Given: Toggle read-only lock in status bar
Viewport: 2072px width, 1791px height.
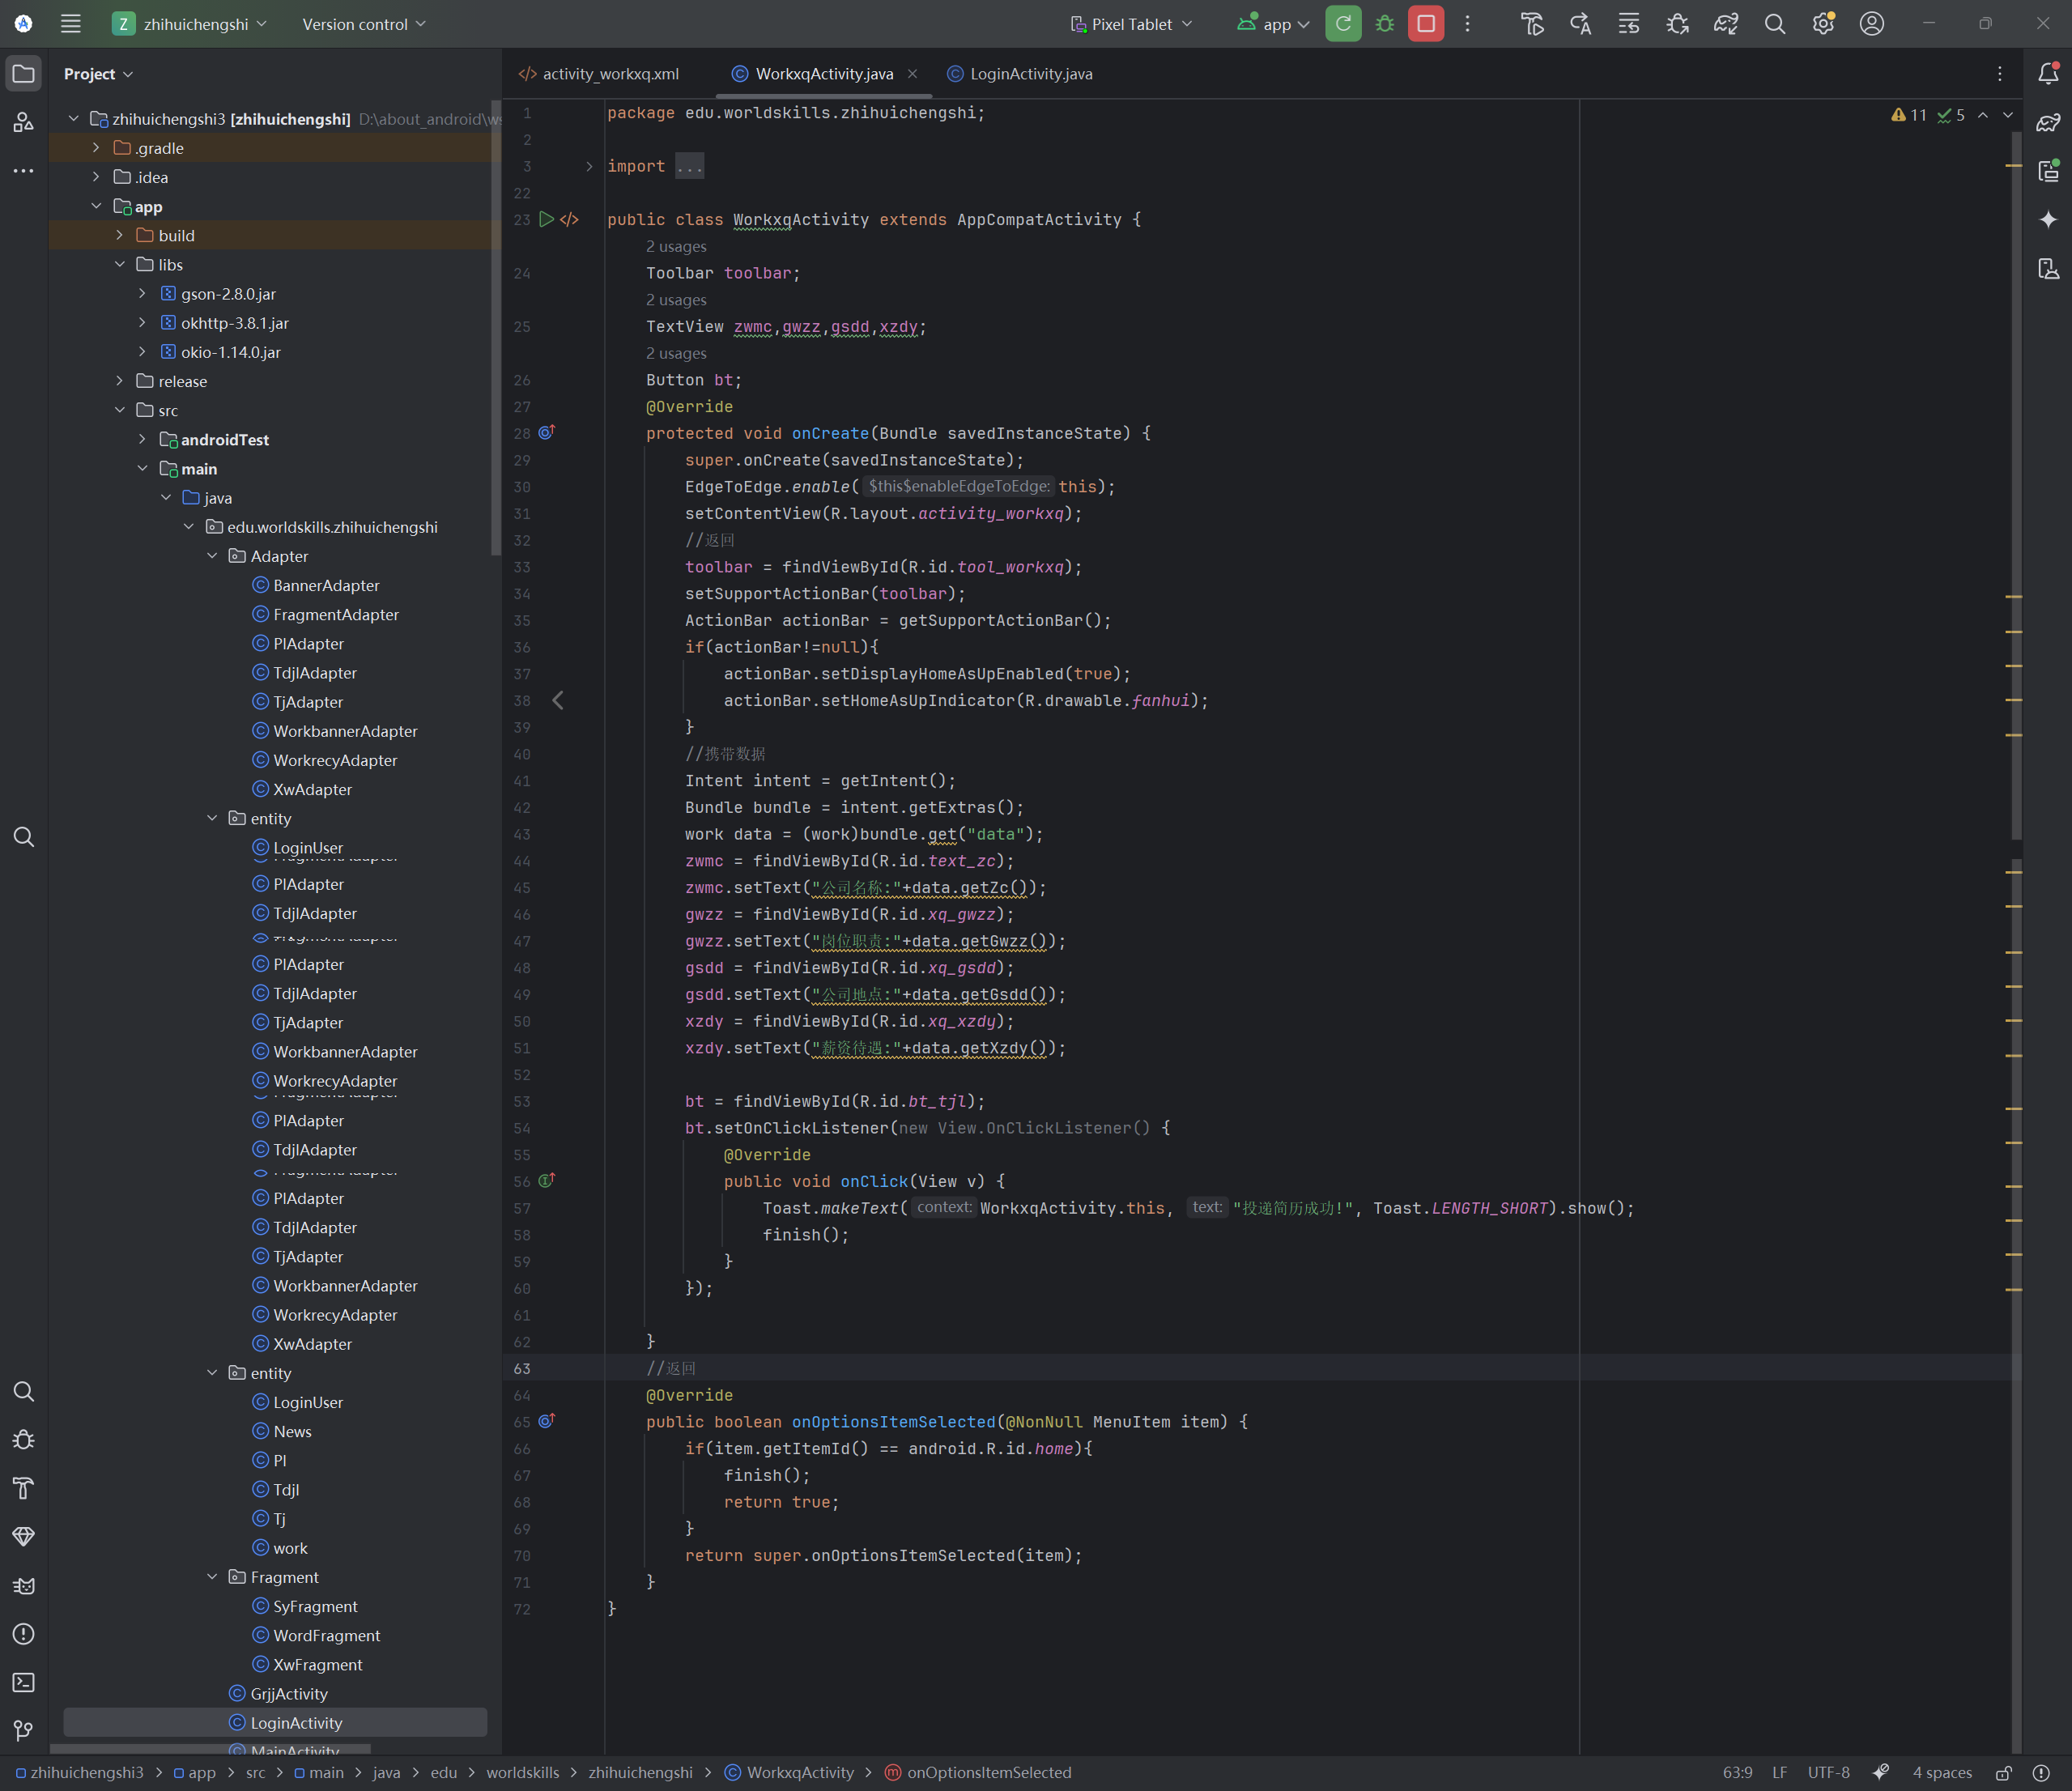Looking at the screenshot, I should tap(2003, 1772).
